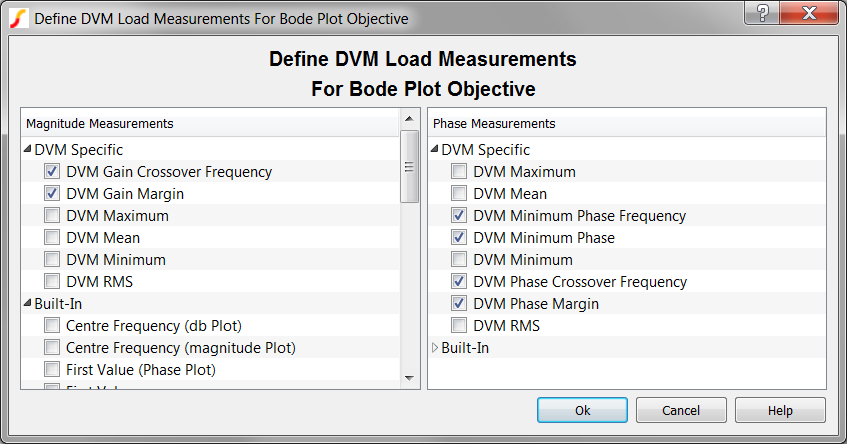Check First Value (Phase Plot) checkbox
847x444 pixels.
click(52, 370)
